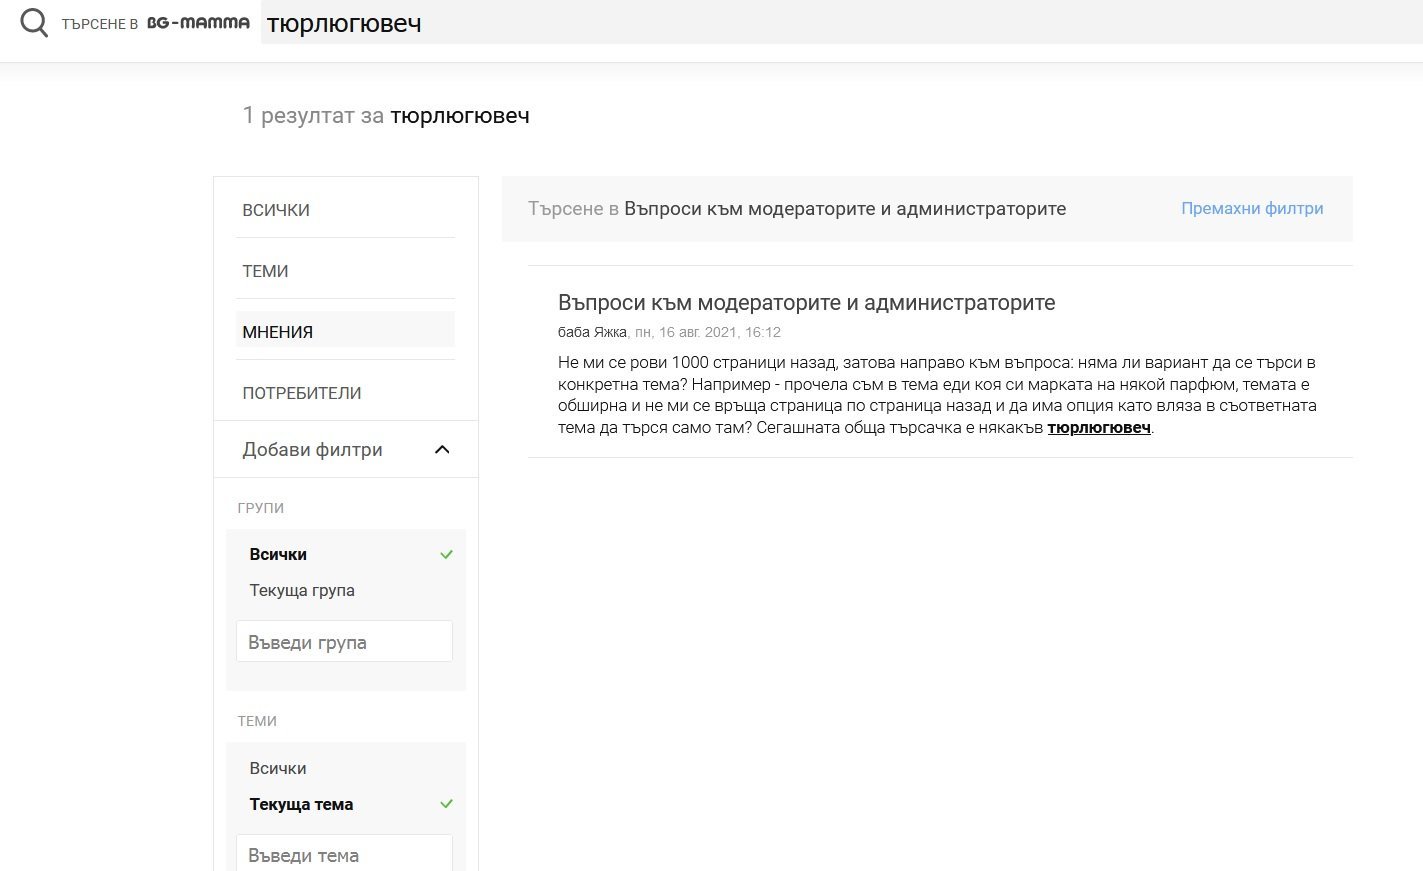
Task: Click Премахни филтри link
Action: 1252,208
